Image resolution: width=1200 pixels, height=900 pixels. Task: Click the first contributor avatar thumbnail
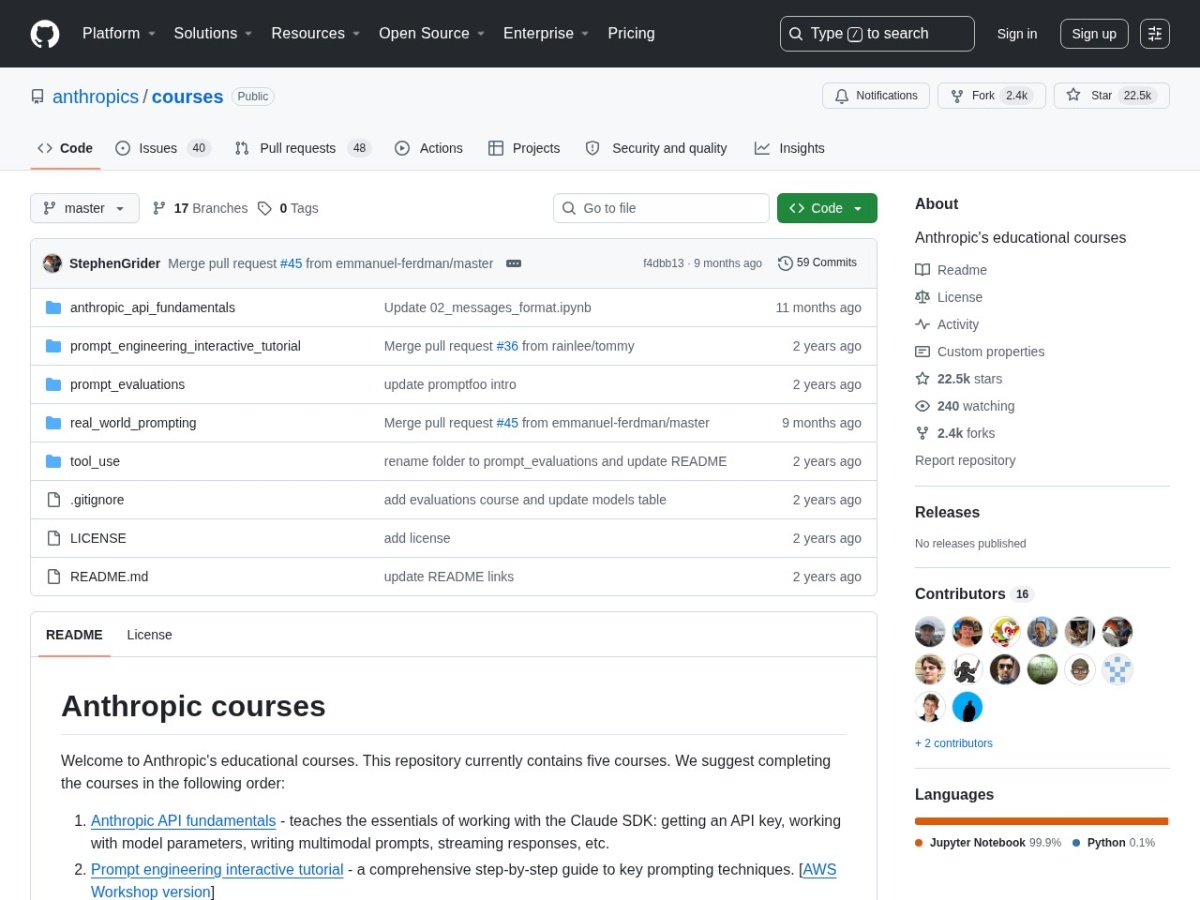click(x=930, y=632)
